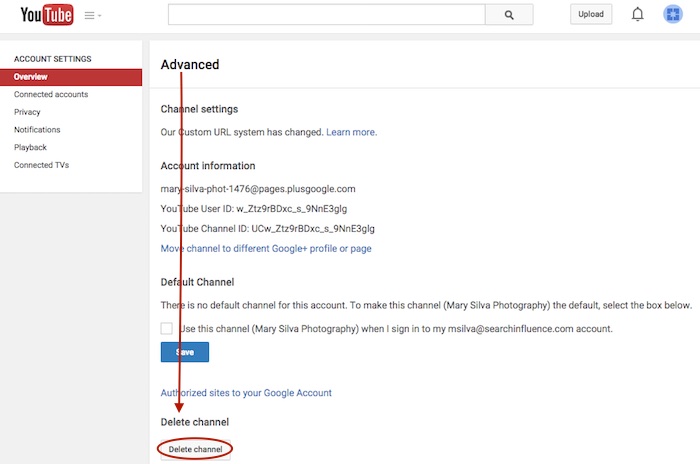
Task: Open the notifications bell
Action: [637, 15]
